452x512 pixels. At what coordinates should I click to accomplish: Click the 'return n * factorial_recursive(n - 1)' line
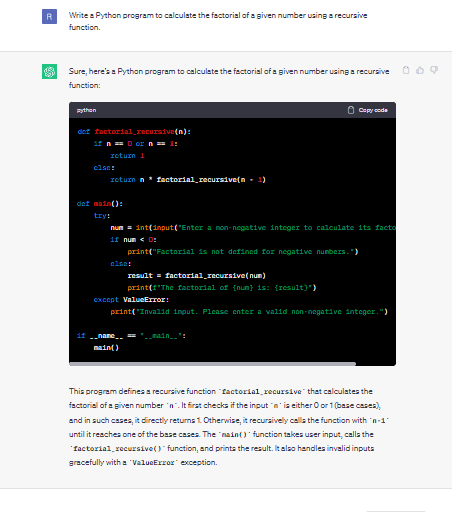click(x=188, y=180)
